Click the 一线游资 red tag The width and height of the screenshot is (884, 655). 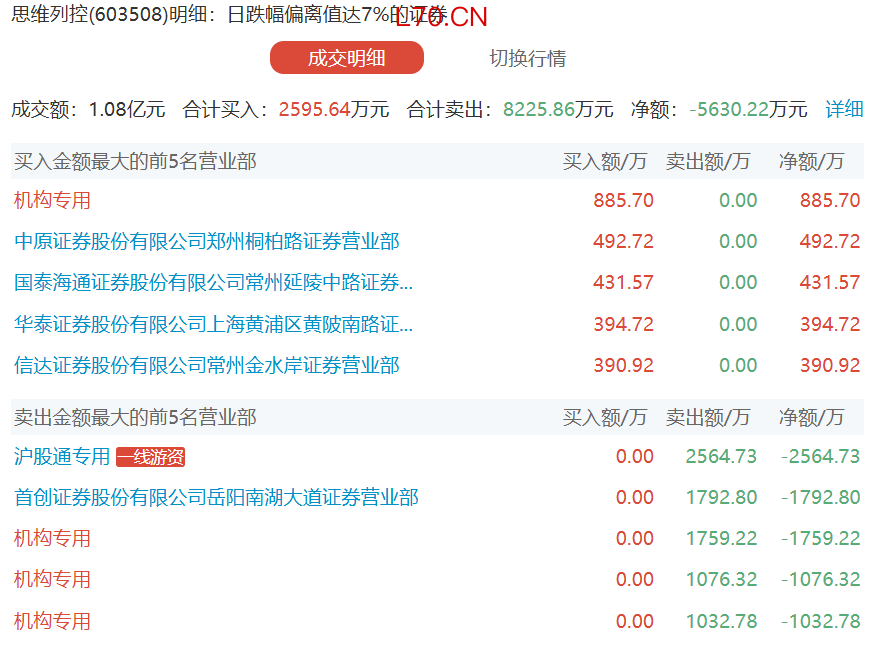[x=150, y=457]
